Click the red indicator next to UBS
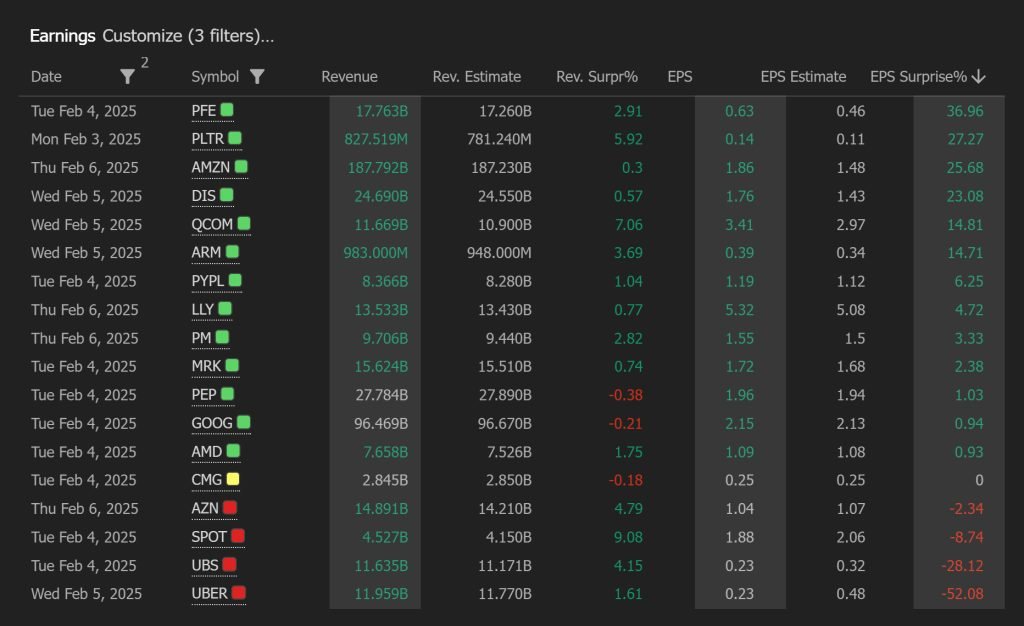The width and height of the screenshot is (1024, 626). (x=229, y=564)
